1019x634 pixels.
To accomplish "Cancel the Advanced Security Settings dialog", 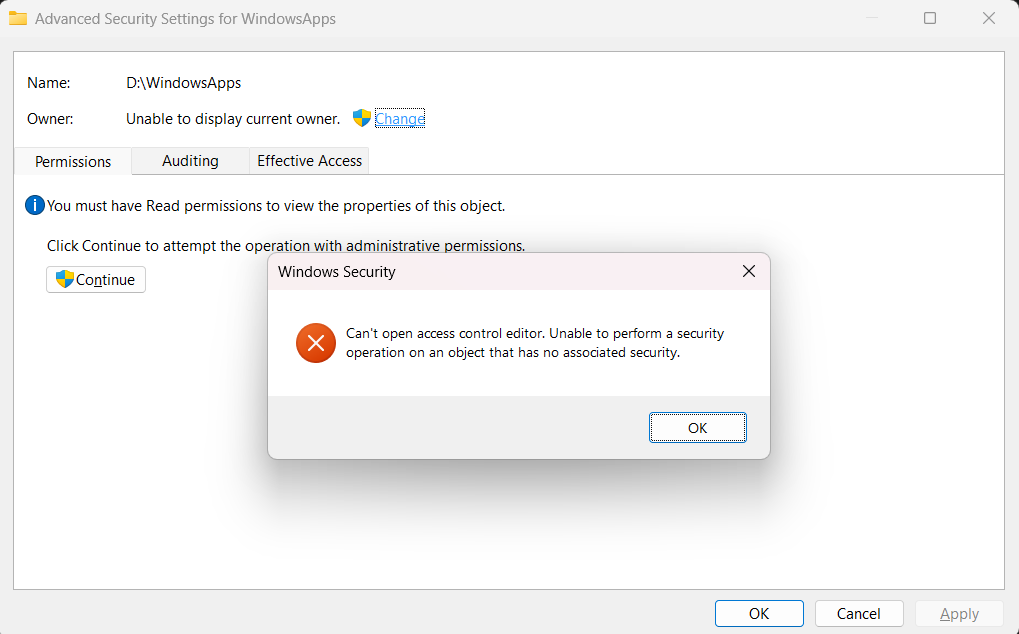I will [x=858, y=613].
